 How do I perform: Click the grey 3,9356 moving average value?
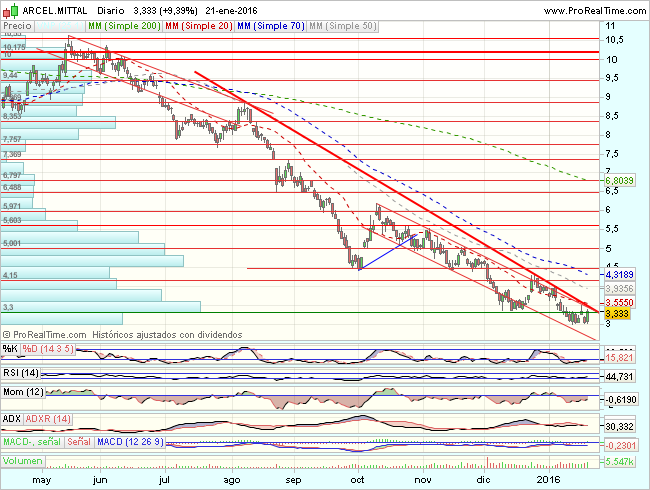[619, 289]
